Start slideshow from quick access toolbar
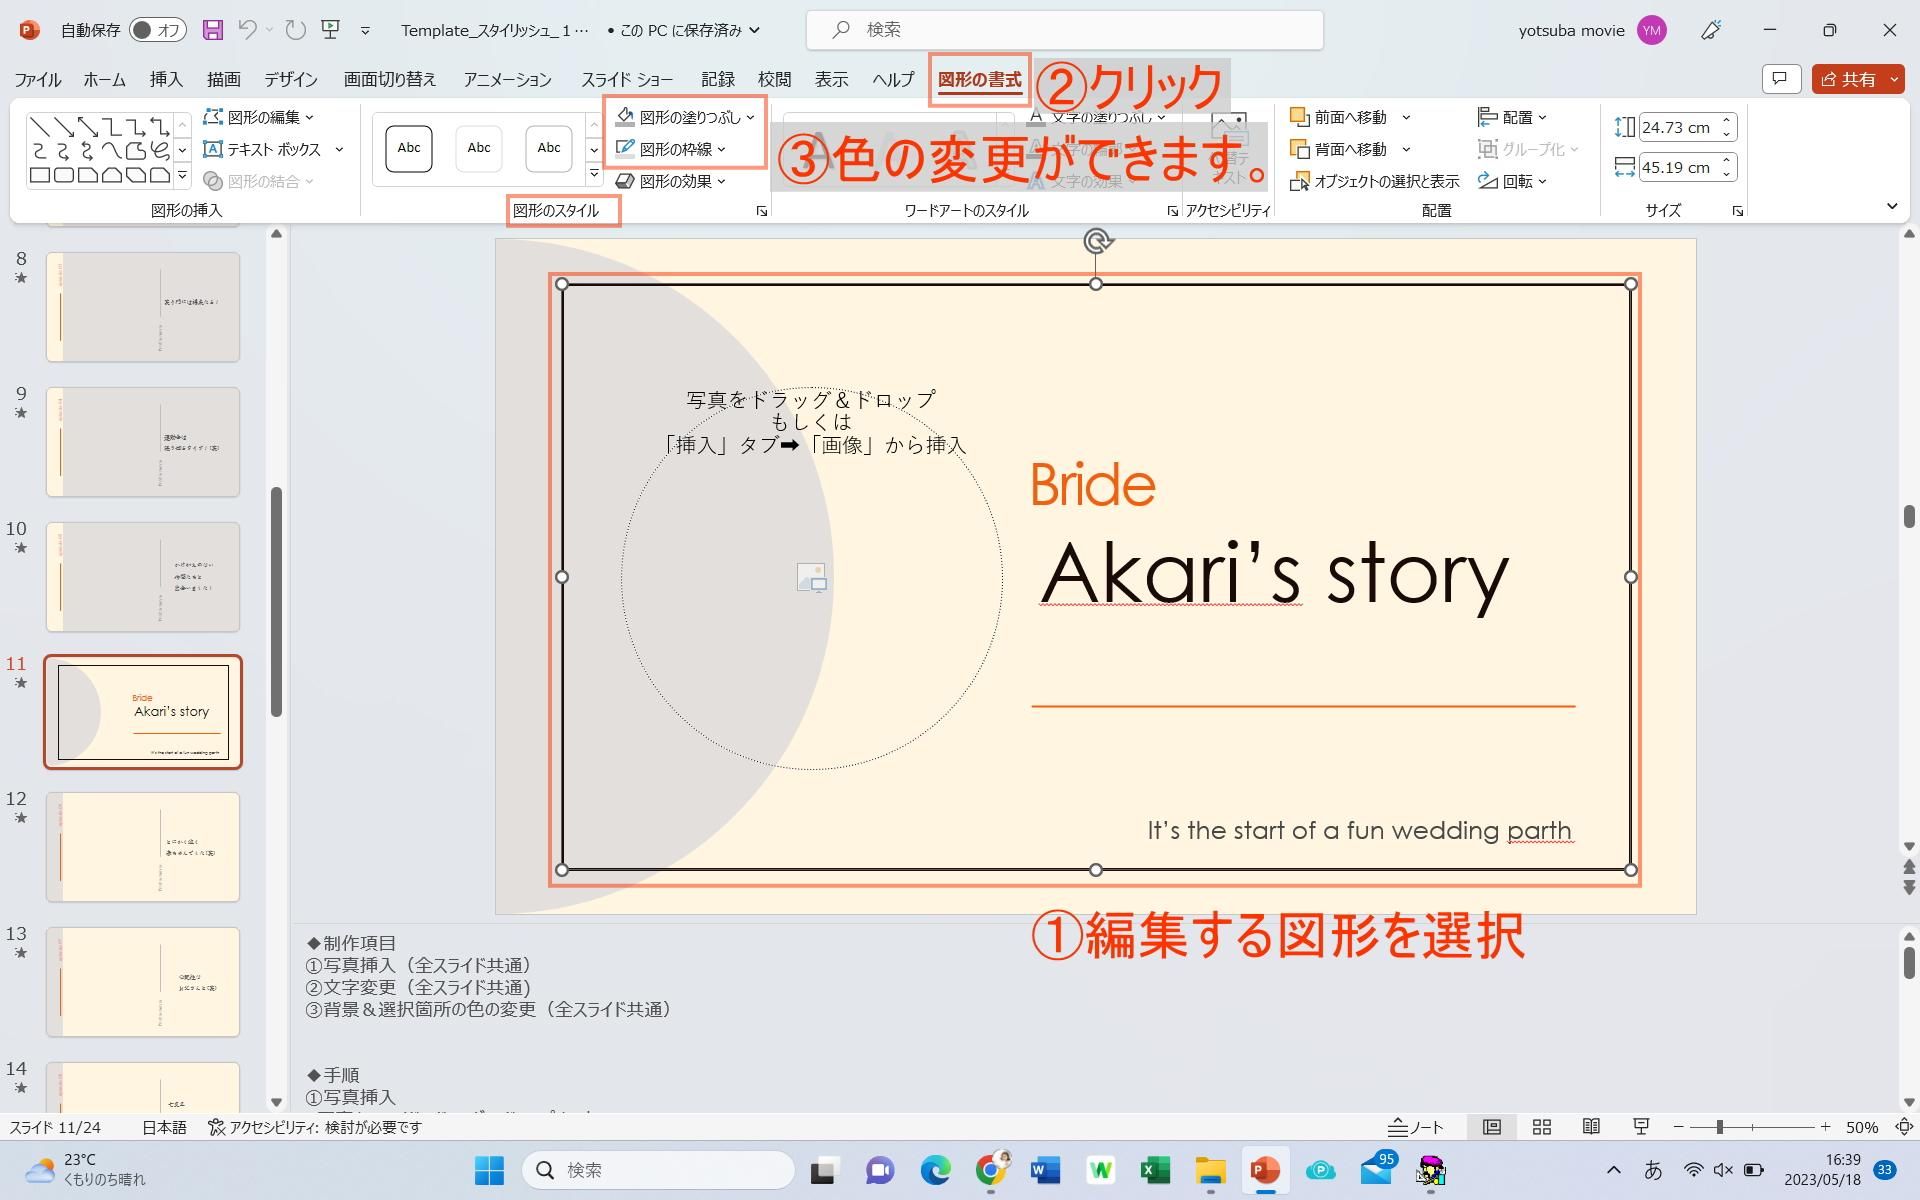 tap(331, 30)
